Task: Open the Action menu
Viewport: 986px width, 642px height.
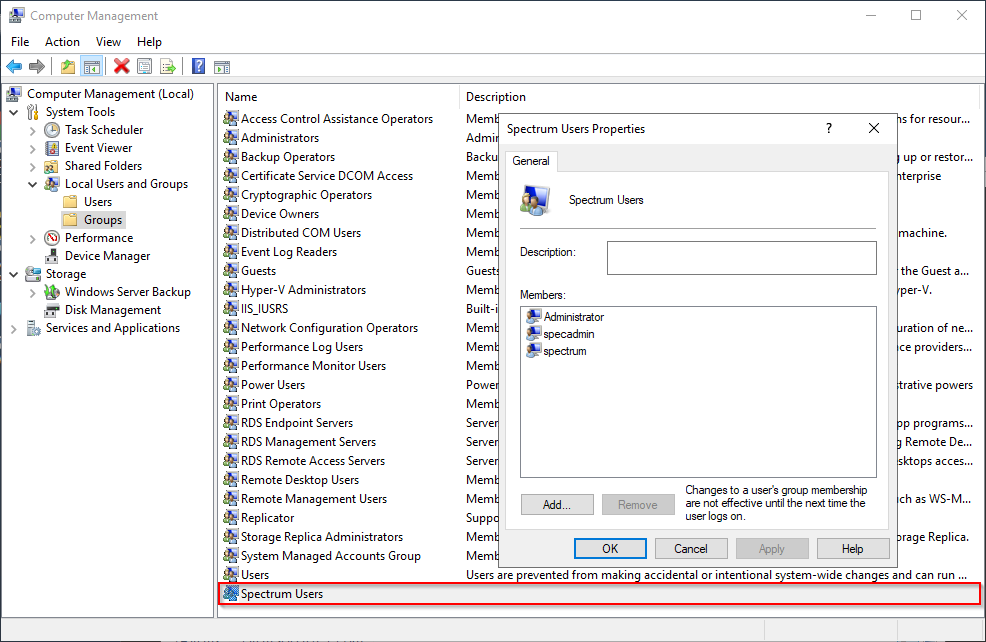Action: tap(62, 42)
